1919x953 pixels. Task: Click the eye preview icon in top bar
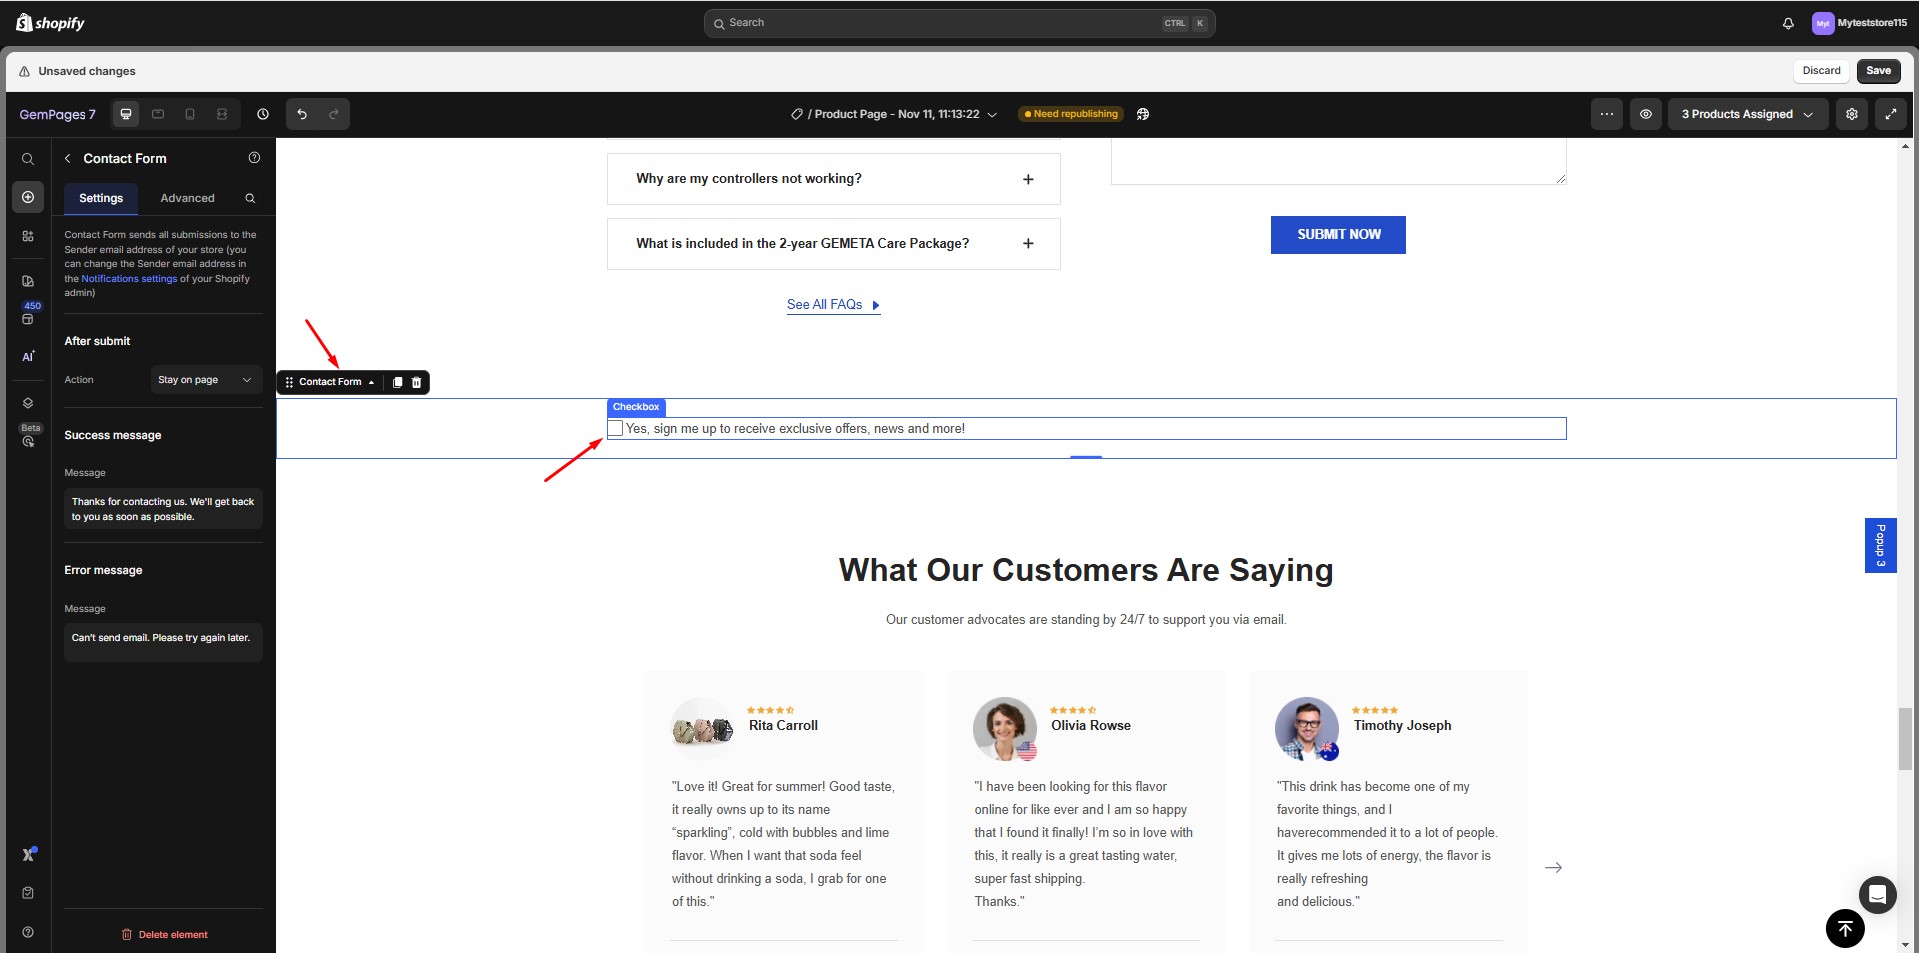[1646, 114]
